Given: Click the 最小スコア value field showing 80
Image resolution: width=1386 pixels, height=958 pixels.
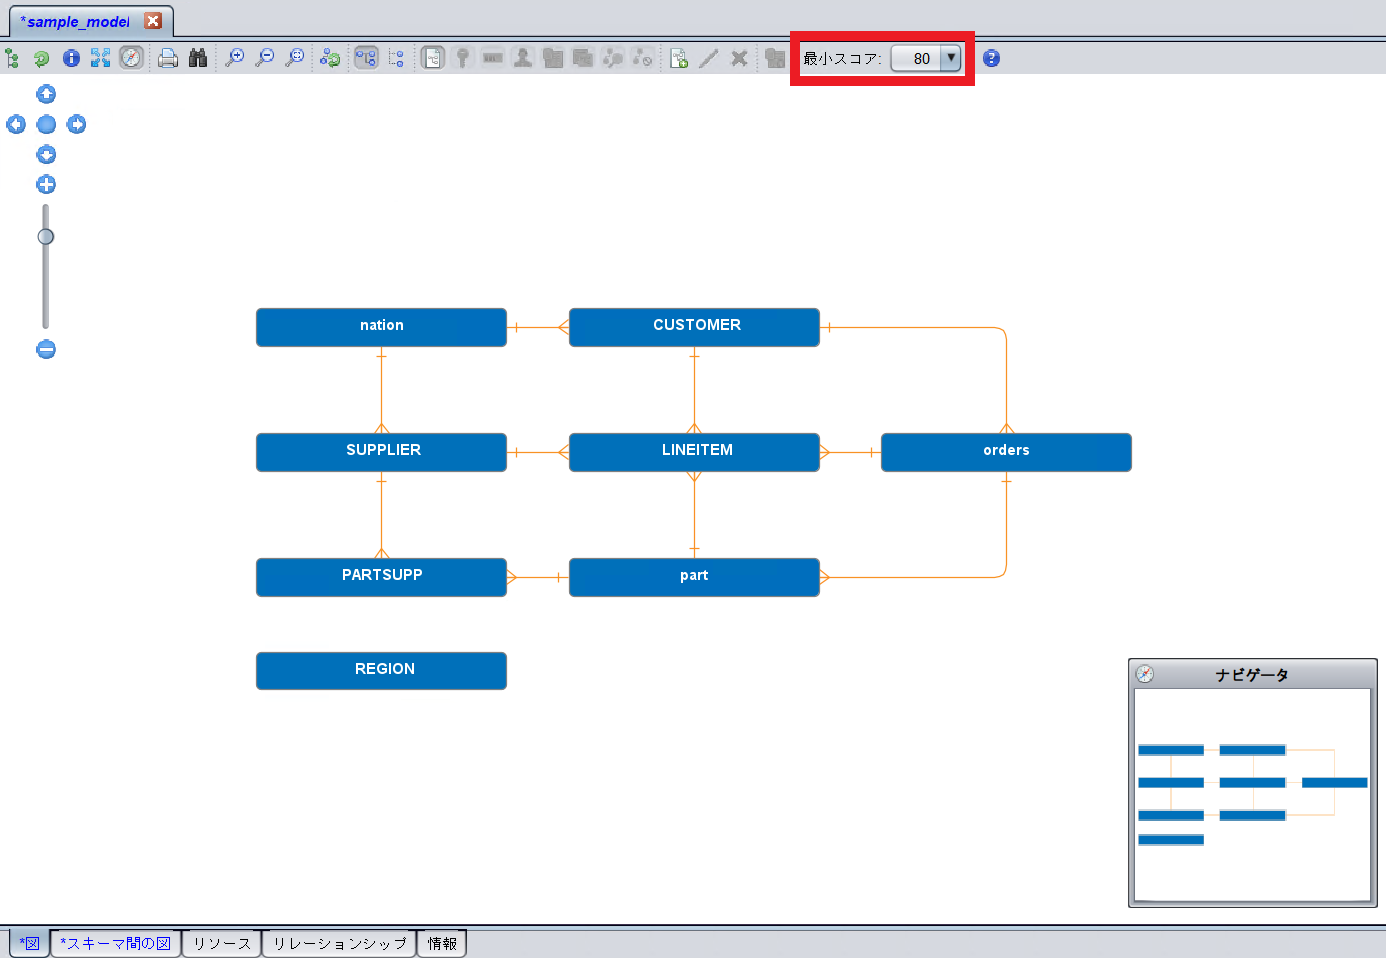Looking at the screenshot, I should click(917, 58).
